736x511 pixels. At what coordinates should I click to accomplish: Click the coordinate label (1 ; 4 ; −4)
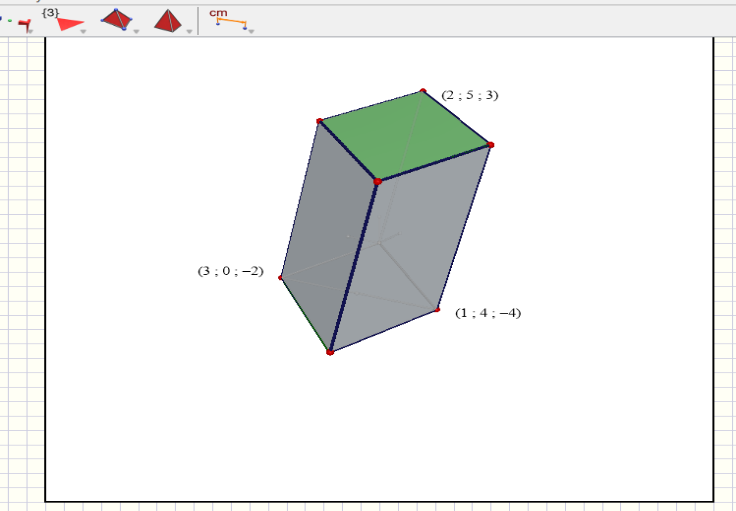[488, 313]
